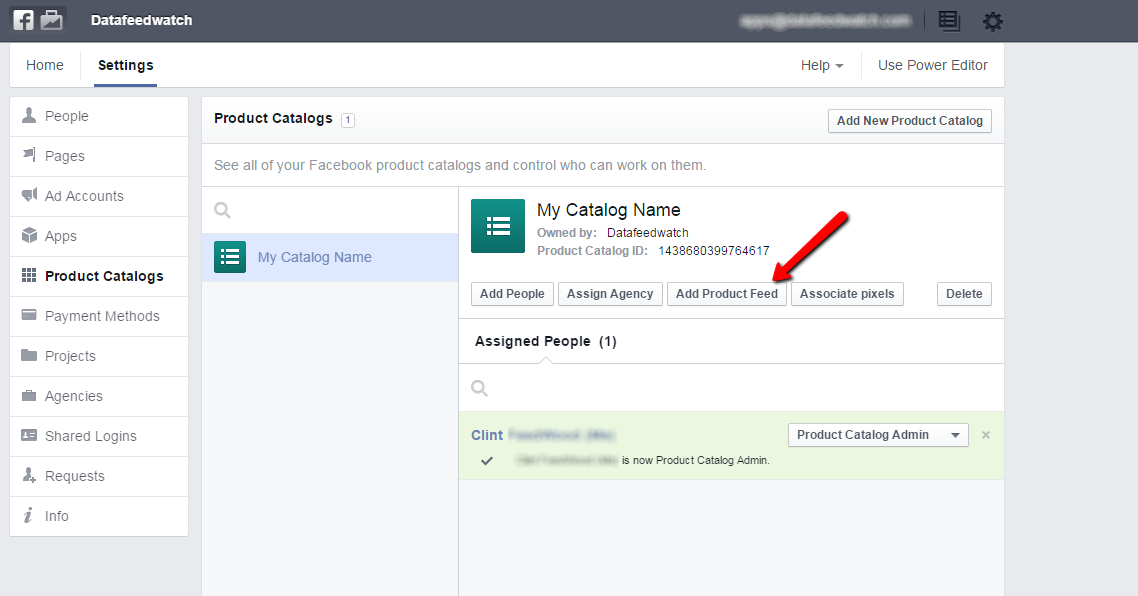1138x596 pixels.
Task: Open Requests settings section
Action: pyautogui.click(x=99, y=475)
